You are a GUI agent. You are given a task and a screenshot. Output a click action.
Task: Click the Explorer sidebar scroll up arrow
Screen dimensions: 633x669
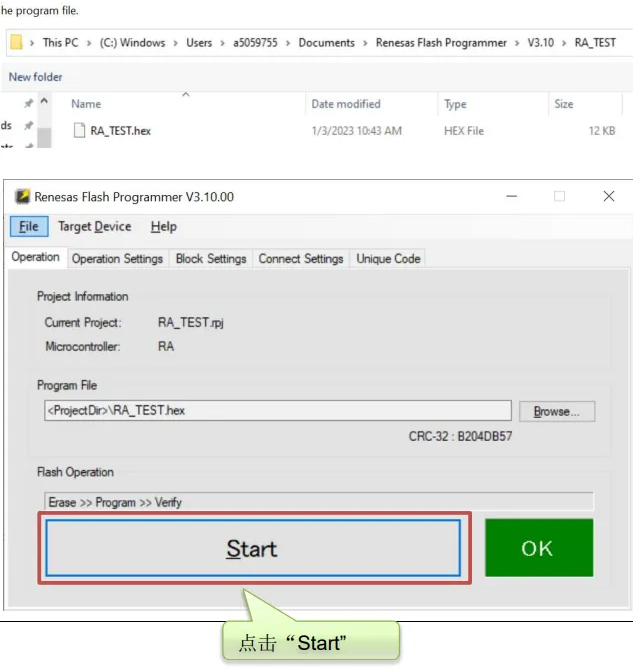44,102
